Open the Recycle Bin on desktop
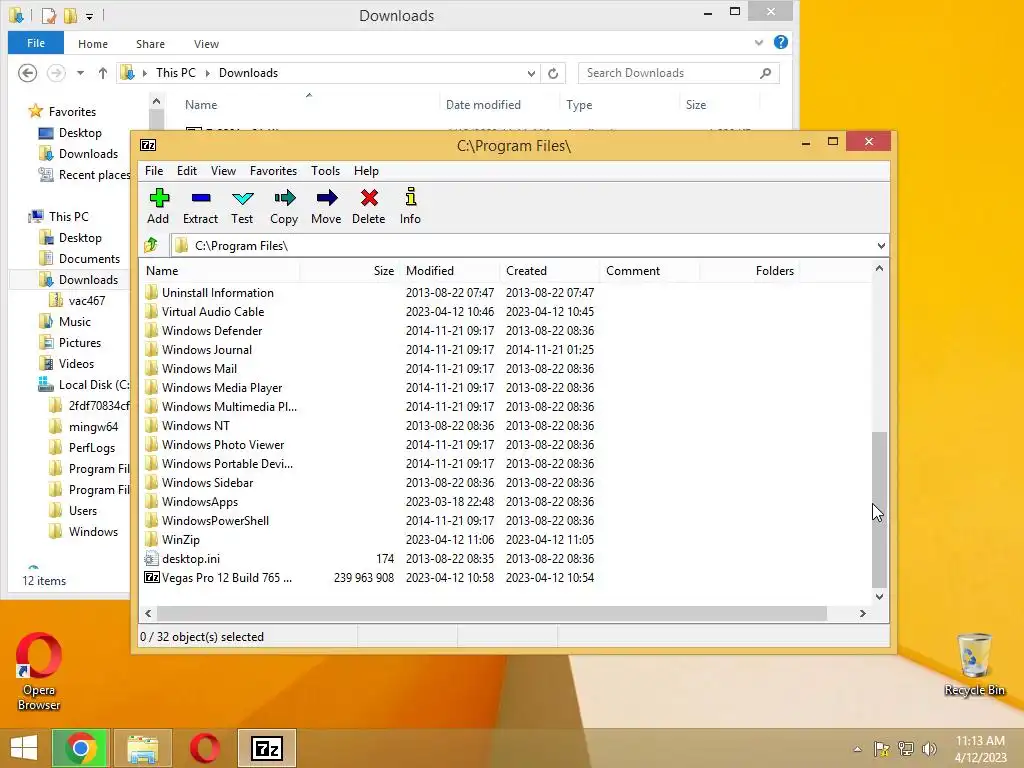The height and width of the screenshot is (768, 1024). [974, 664]
